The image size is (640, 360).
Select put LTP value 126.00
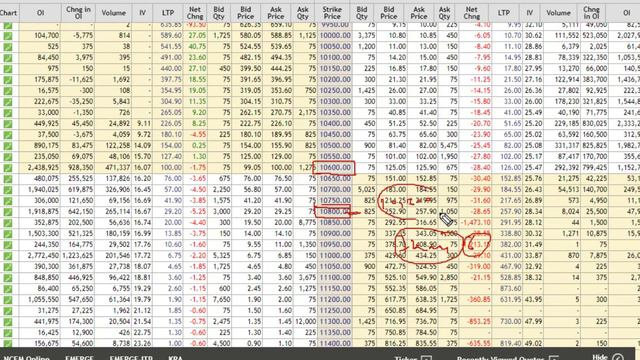[x=511, y=168]
